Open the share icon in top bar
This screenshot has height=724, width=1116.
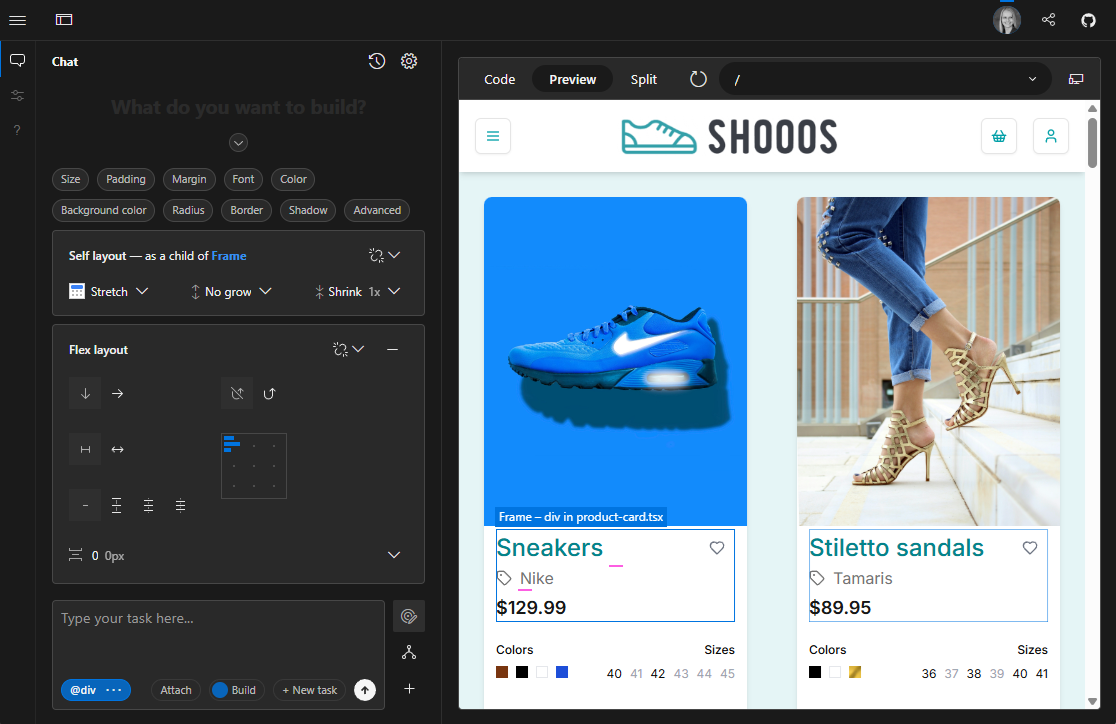coord(1048,20)
